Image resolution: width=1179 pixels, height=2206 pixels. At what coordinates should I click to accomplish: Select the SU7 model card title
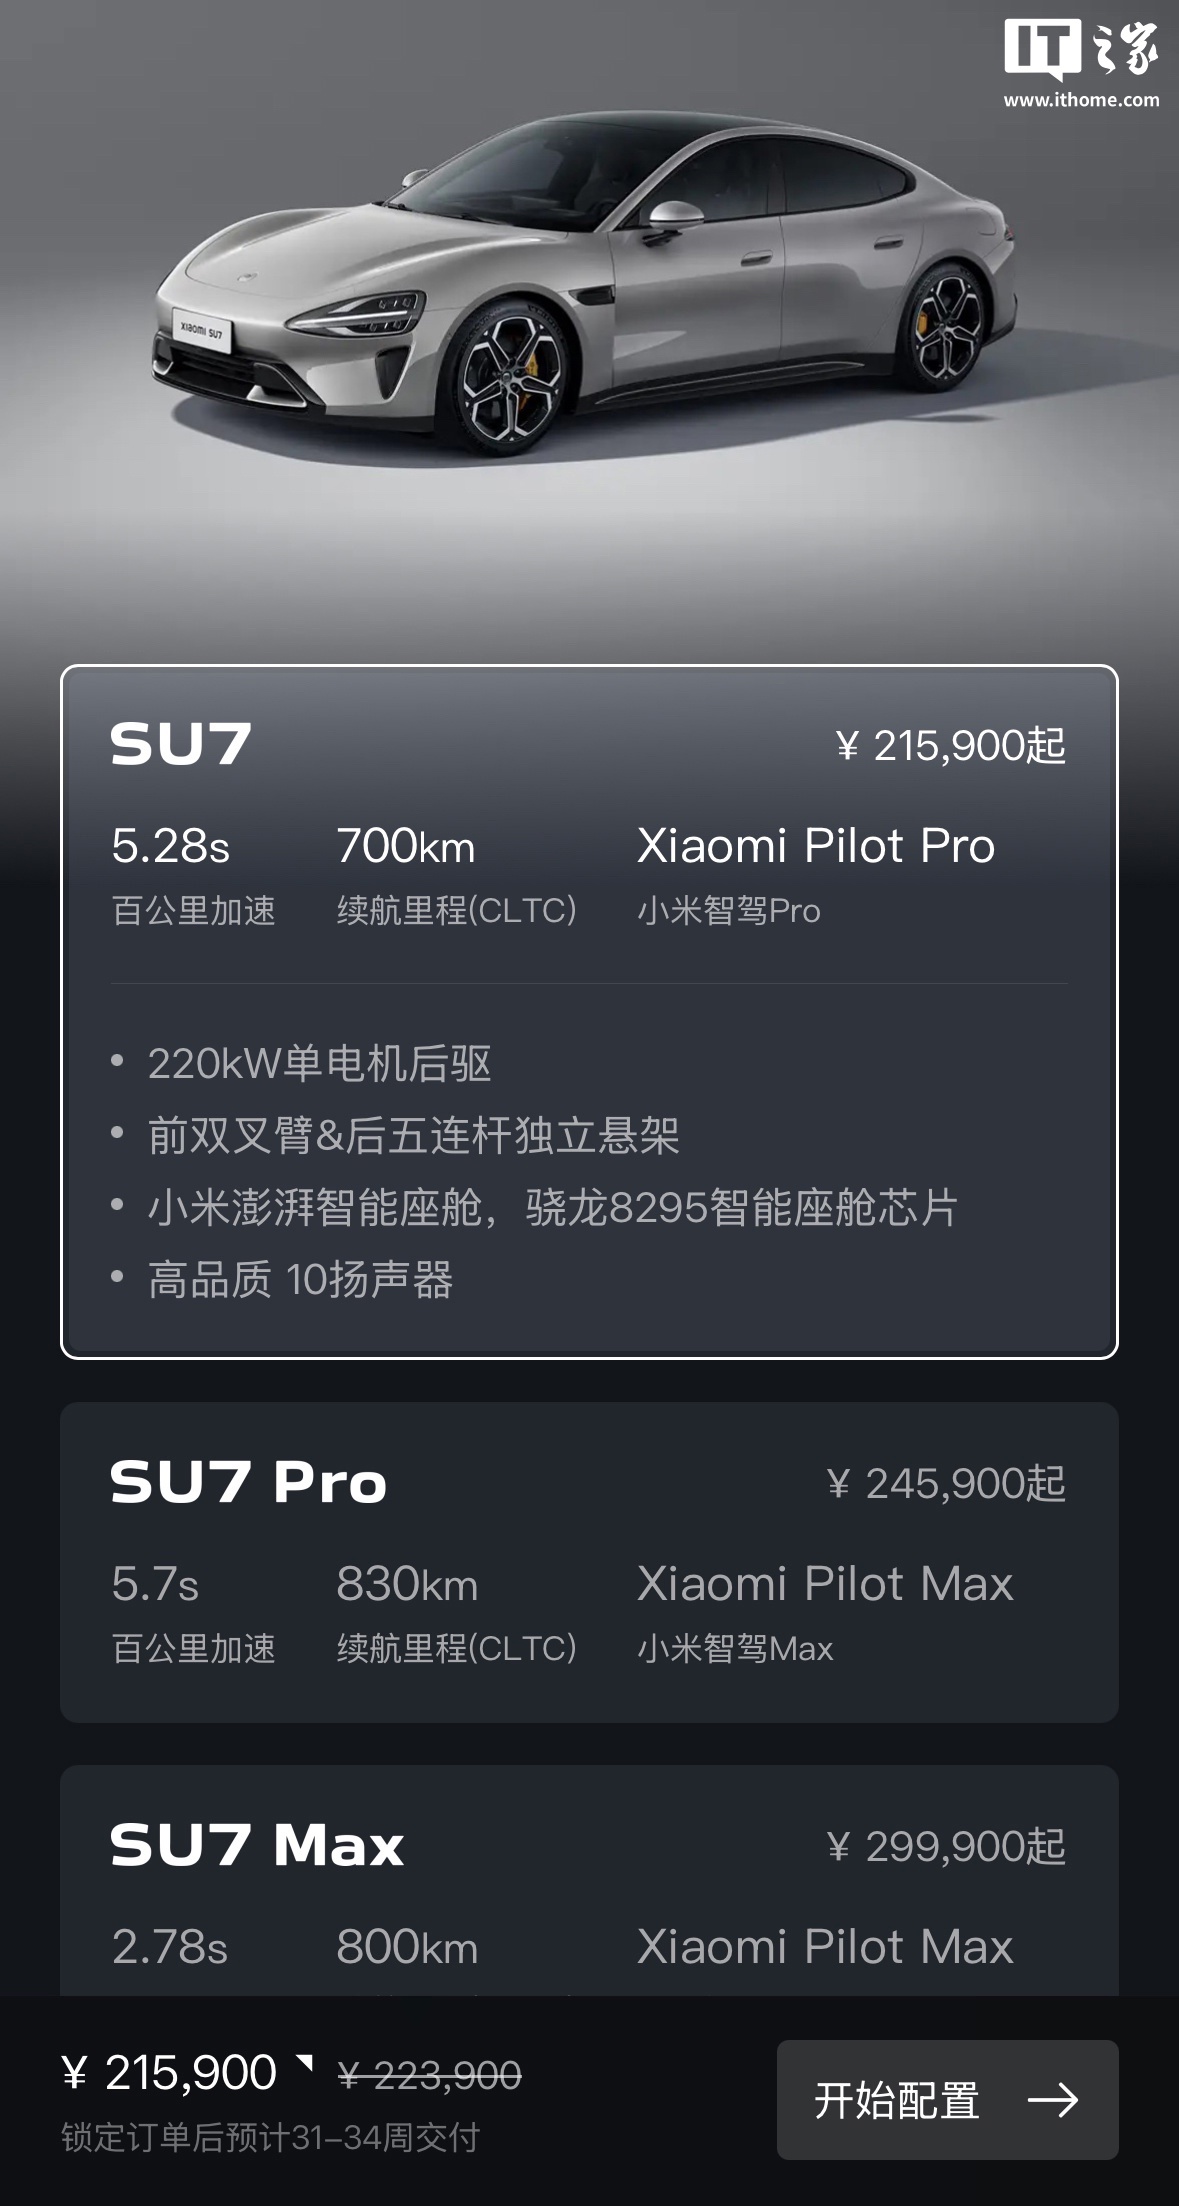coord(181,744)
